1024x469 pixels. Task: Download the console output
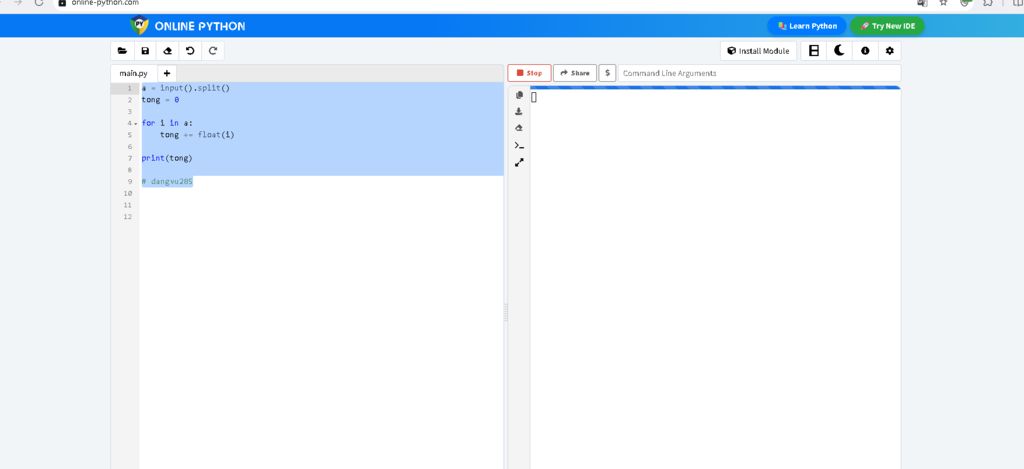click(519, 112)
